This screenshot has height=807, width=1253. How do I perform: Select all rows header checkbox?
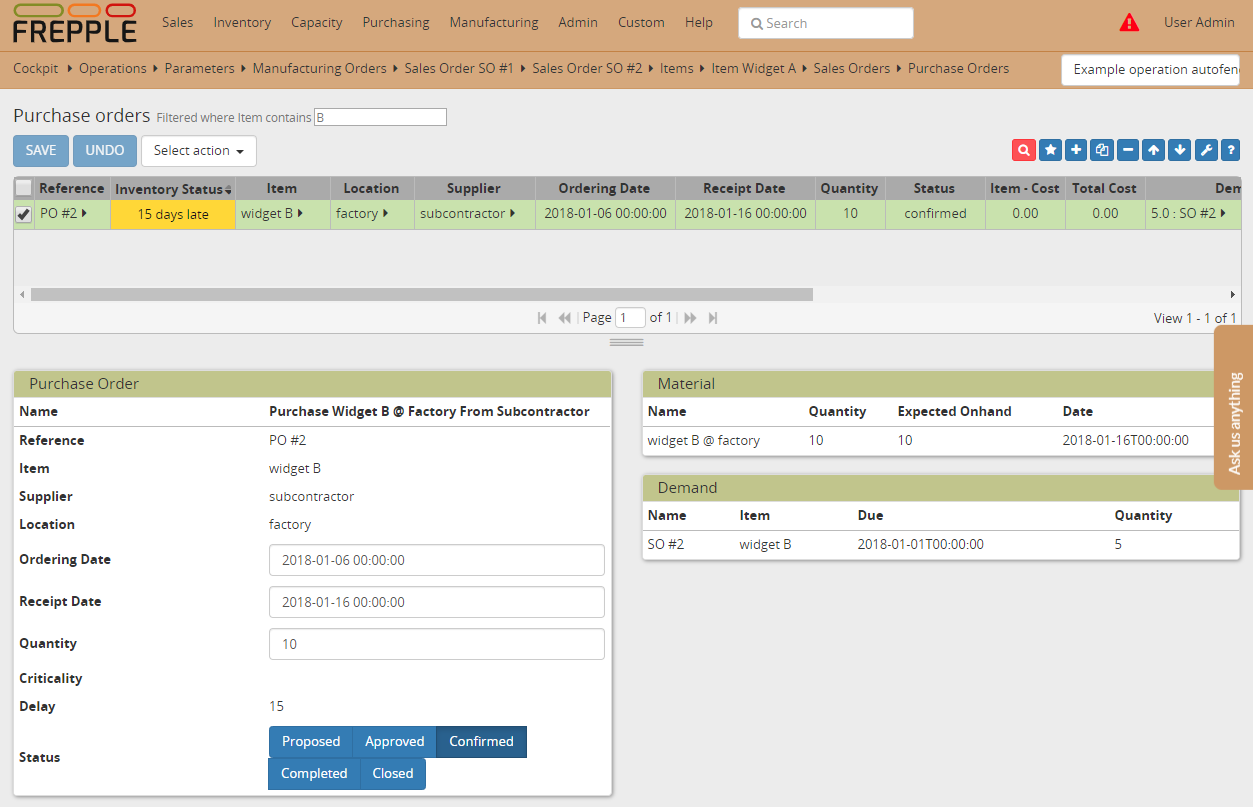(x=22, y=187)
